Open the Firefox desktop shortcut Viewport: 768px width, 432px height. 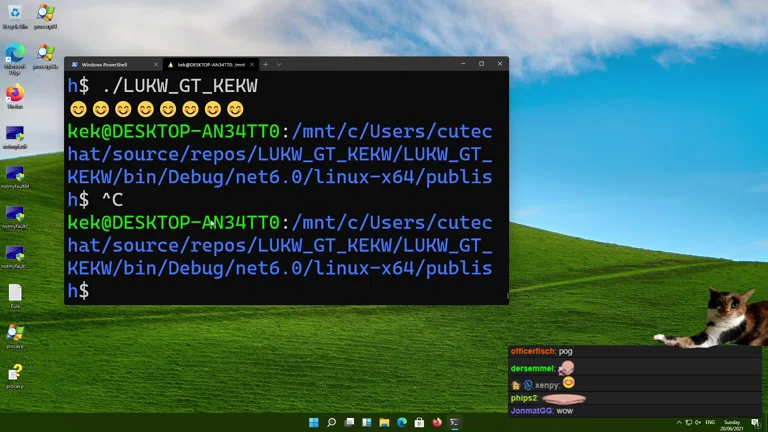(x=15, y=96)
